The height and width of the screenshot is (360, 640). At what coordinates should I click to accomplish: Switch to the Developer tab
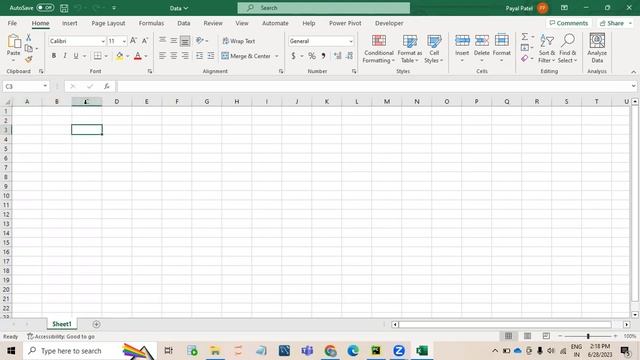(389, 23)
